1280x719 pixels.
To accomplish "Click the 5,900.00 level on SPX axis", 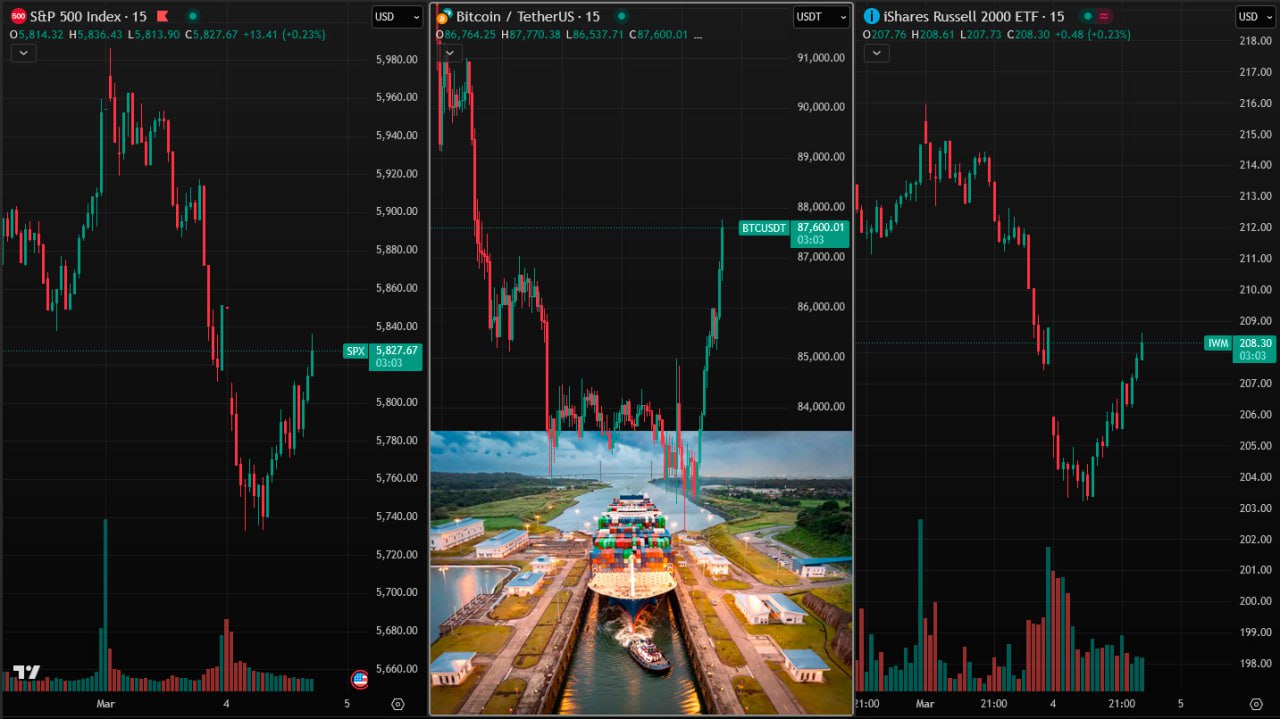I will click(397, 211).
